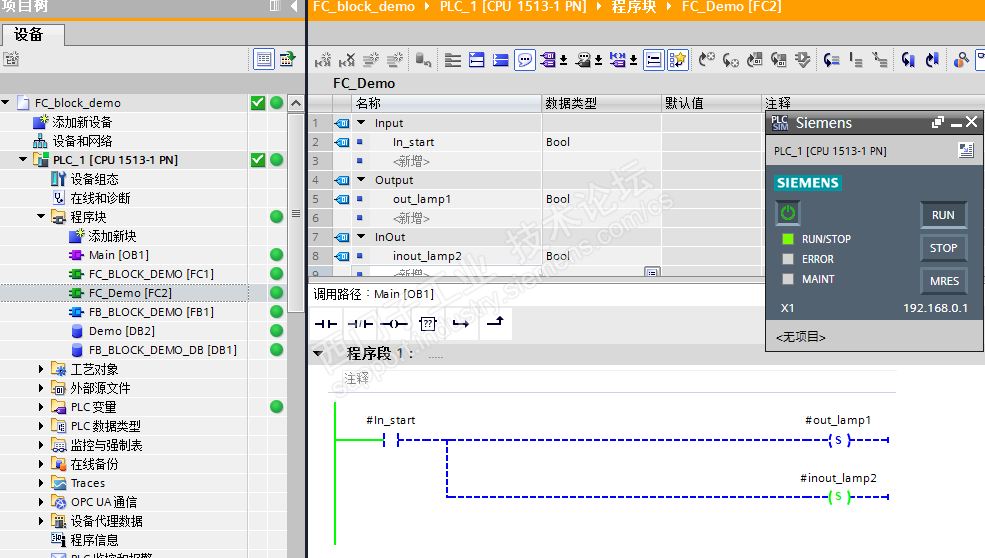This screenshot has height=558, width=985.
Task: Expand the 监控与强制表 folder
Action: pyautogui.click(x=41, y=445)
